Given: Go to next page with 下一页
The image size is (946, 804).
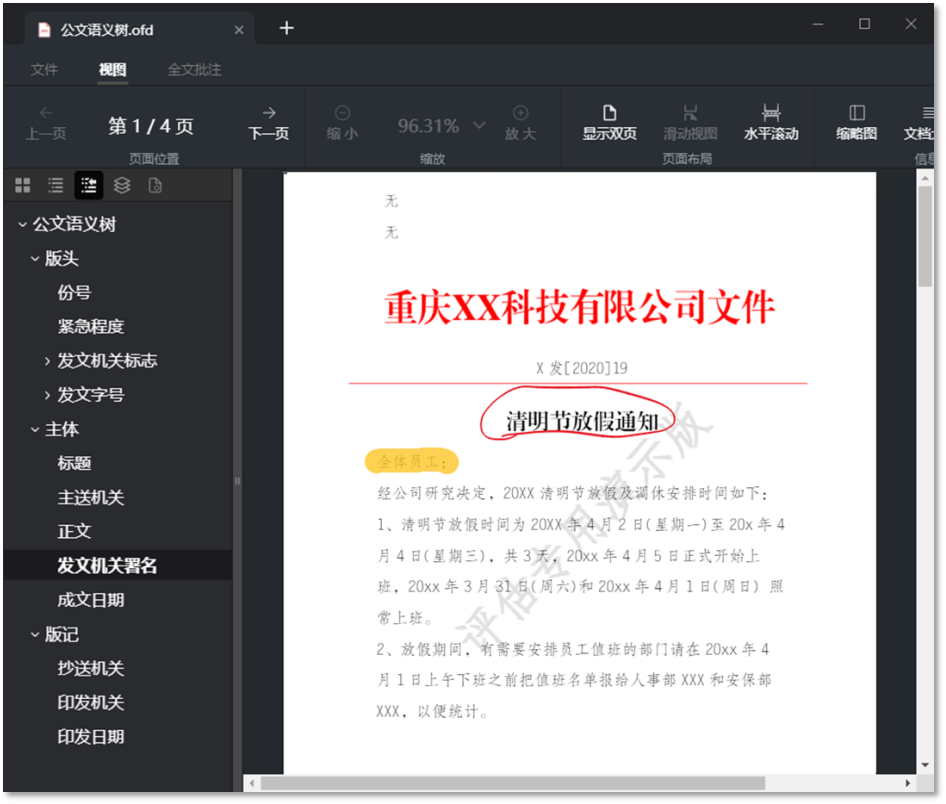Looking at the screenshot, I should point(267,126).
